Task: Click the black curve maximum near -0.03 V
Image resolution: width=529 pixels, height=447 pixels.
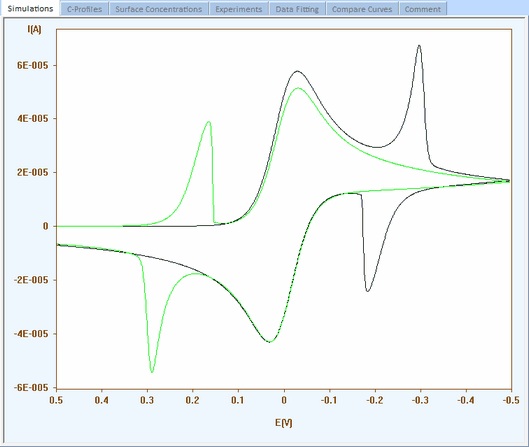Action: (297, 71)
